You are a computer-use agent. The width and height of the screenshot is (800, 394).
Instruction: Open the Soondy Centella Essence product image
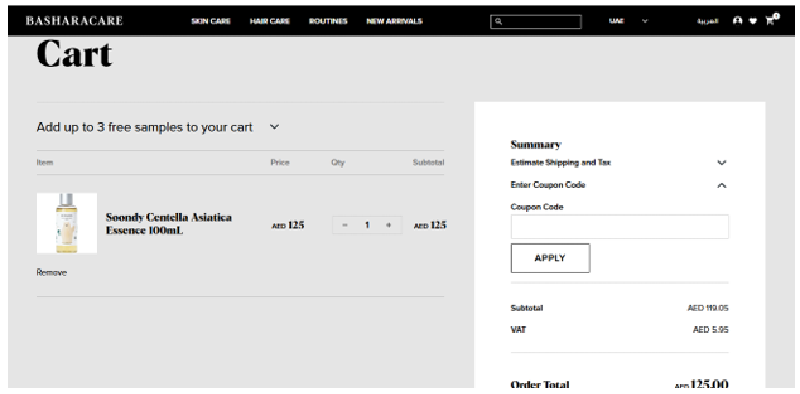point(67,223)
